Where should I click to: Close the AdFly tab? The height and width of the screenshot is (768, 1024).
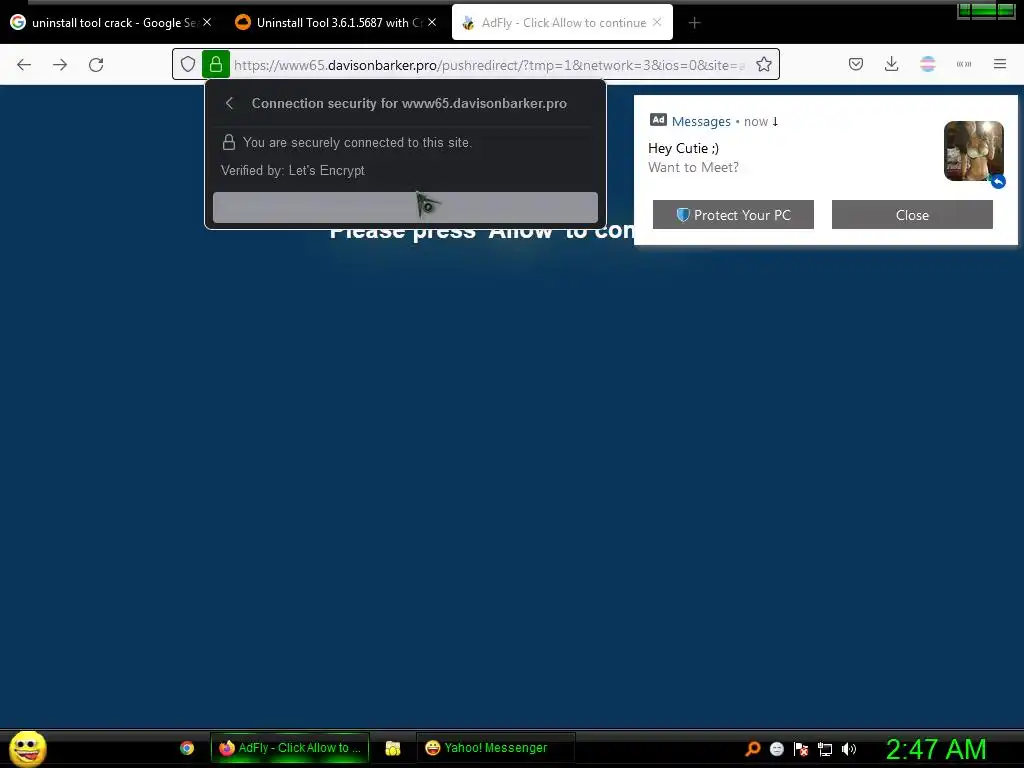(x=657, y=22)
